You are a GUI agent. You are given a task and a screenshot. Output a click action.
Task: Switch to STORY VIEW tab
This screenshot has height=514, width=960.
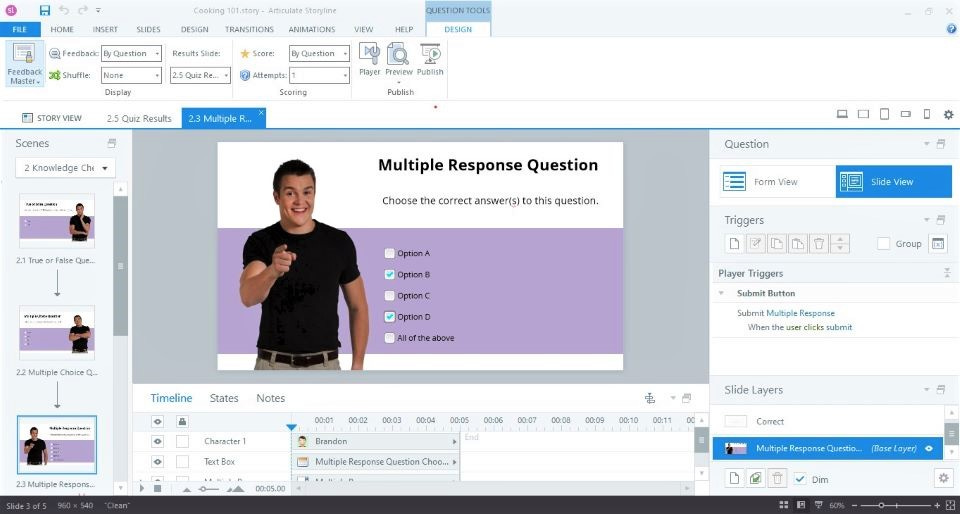(x=52, y=118)
